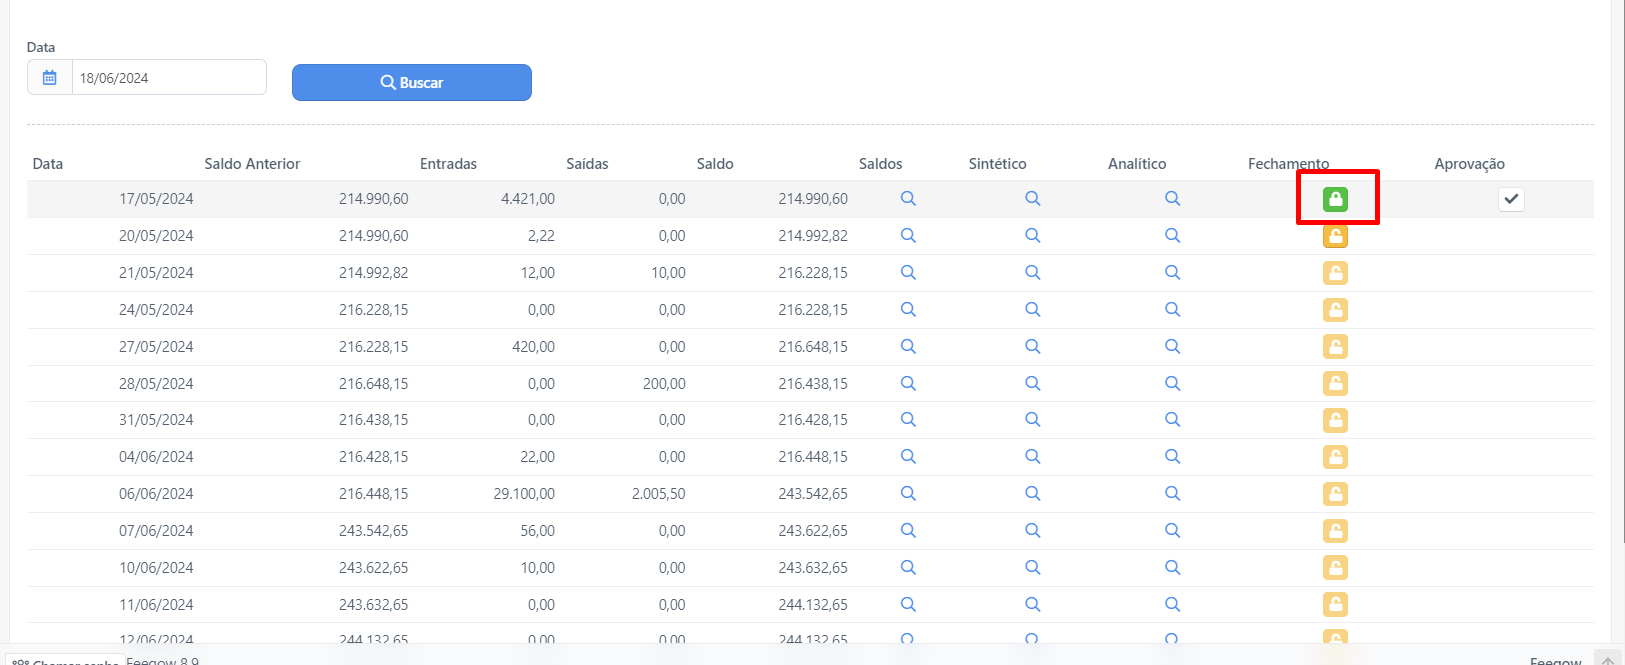Click open lock on 31/05/2024 row
Viewport: 1625px width, 665px height.
coord(1335,420)
